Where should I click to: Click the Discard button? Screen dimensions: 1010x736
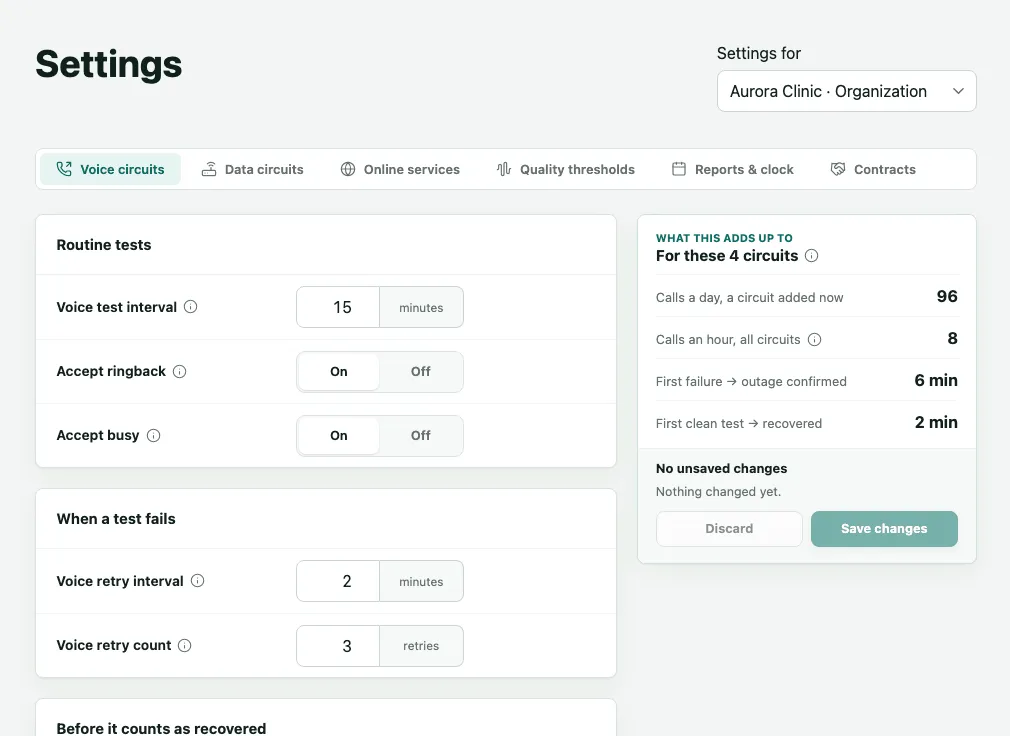click(x=729, y=529)
